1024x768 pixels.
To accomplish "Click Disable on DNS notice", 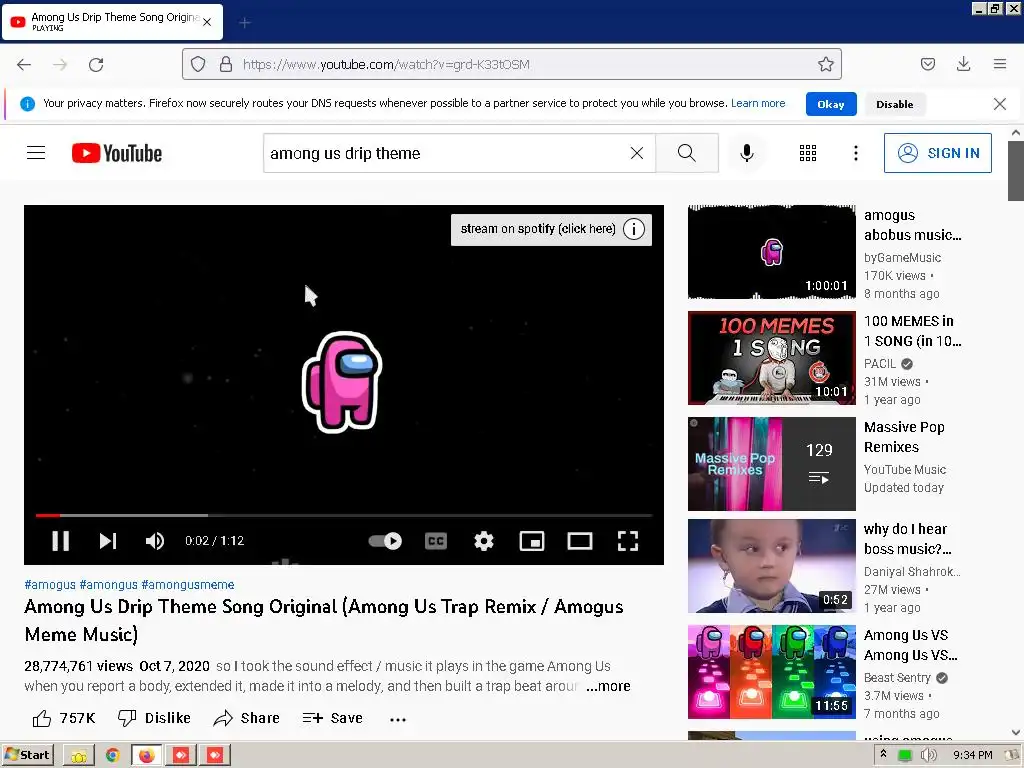I will tap(895, 104).
